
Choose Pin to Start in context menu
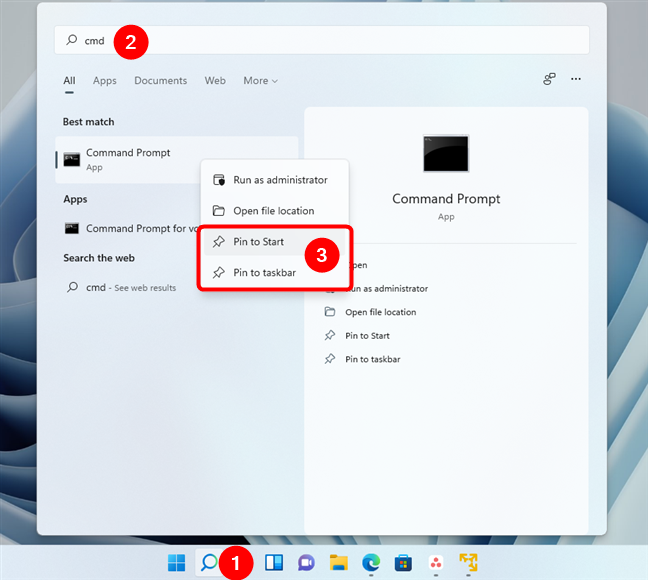pos(275,242)
